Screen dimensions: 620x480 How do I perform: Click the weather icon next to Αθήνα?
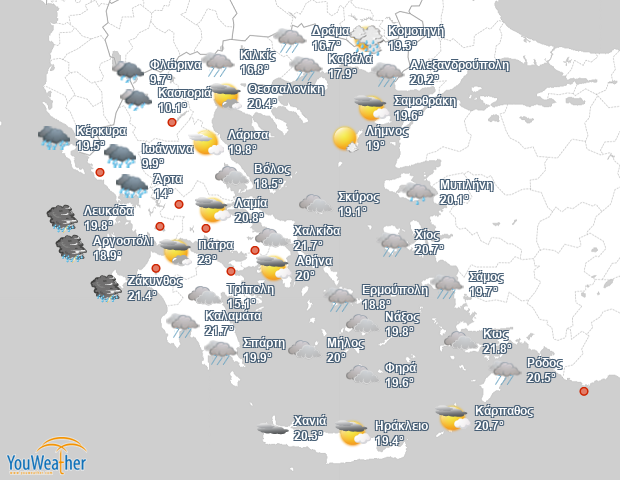point(272,267)
